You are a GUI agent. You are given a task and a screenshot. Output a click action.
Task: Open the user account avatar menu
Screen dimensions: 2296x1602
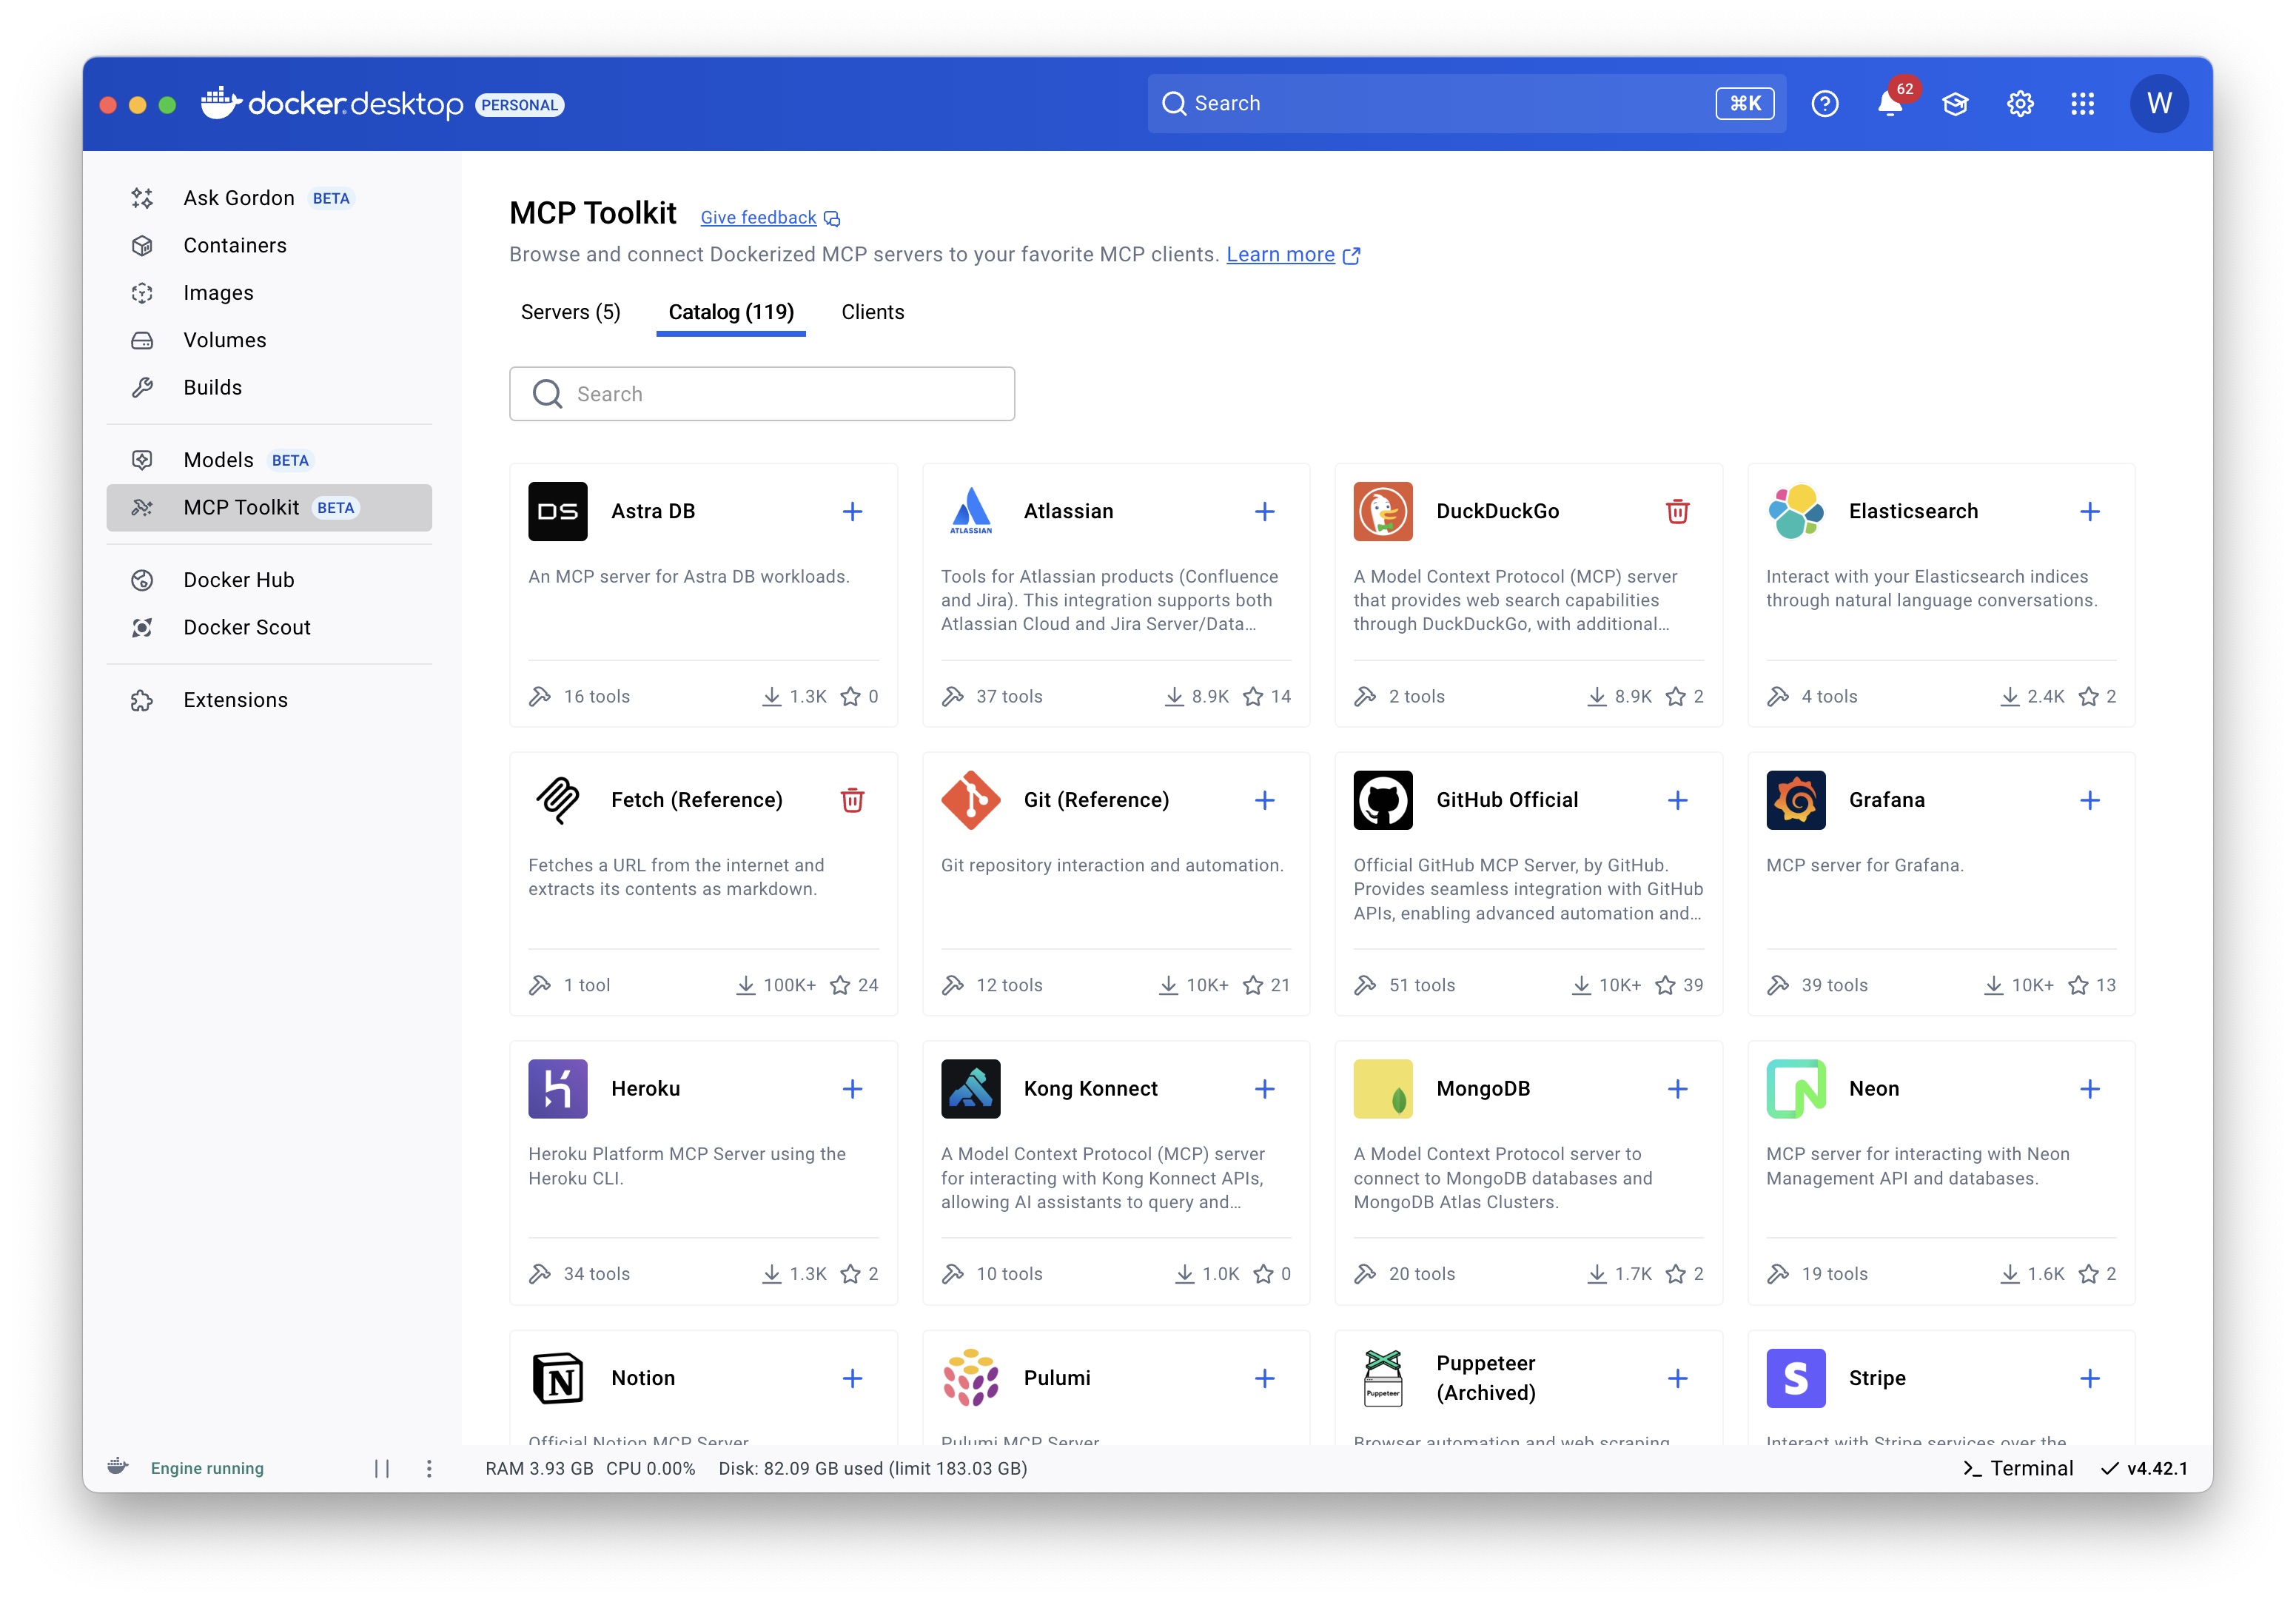[2158, 104]
